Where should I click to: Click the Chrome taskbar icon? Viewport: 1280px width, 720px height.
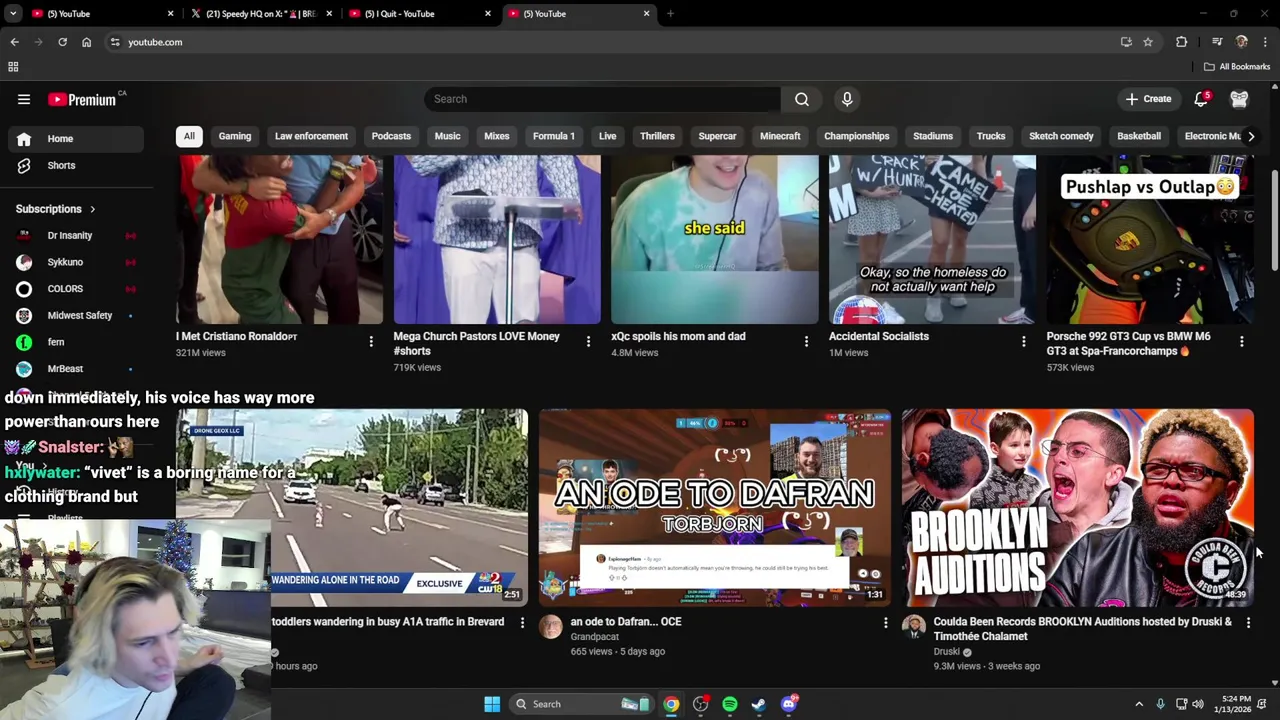pyautogui.click(x=671, y=704)
